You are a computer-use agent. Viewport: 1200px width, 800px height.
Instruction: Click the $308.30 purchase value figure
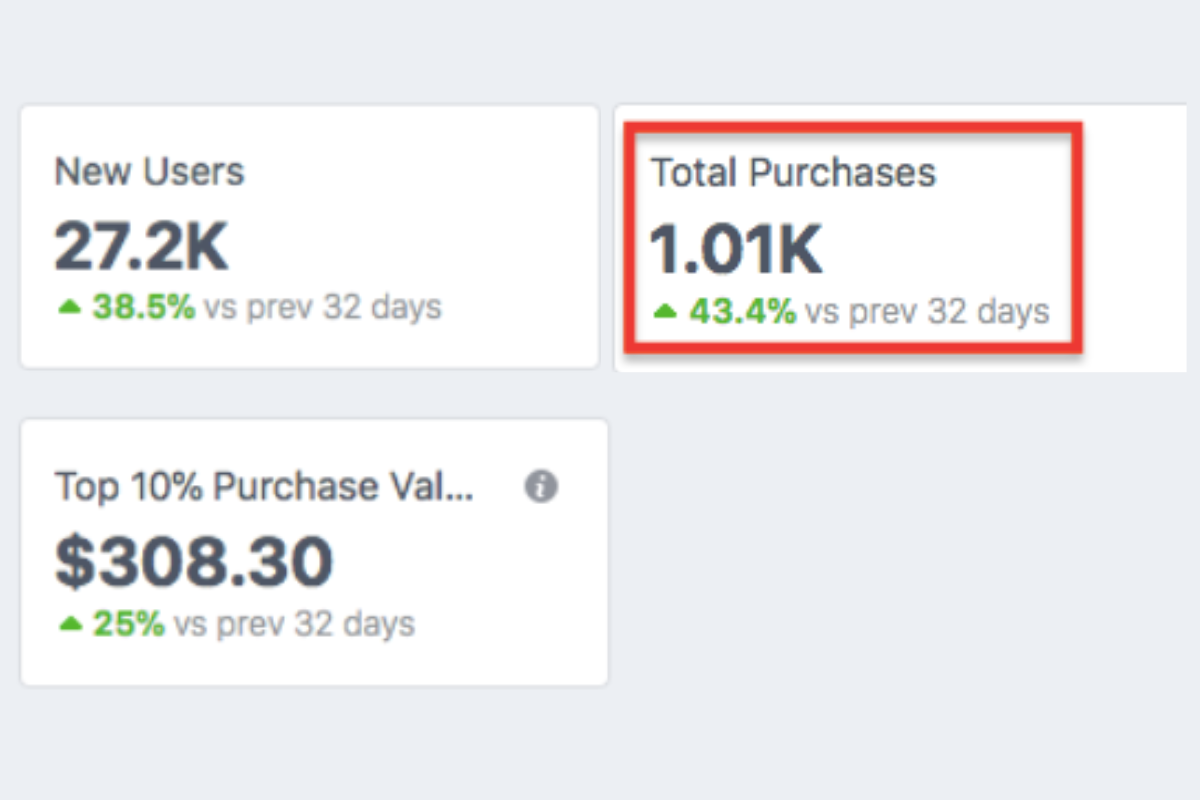click(x=193, y=561)
